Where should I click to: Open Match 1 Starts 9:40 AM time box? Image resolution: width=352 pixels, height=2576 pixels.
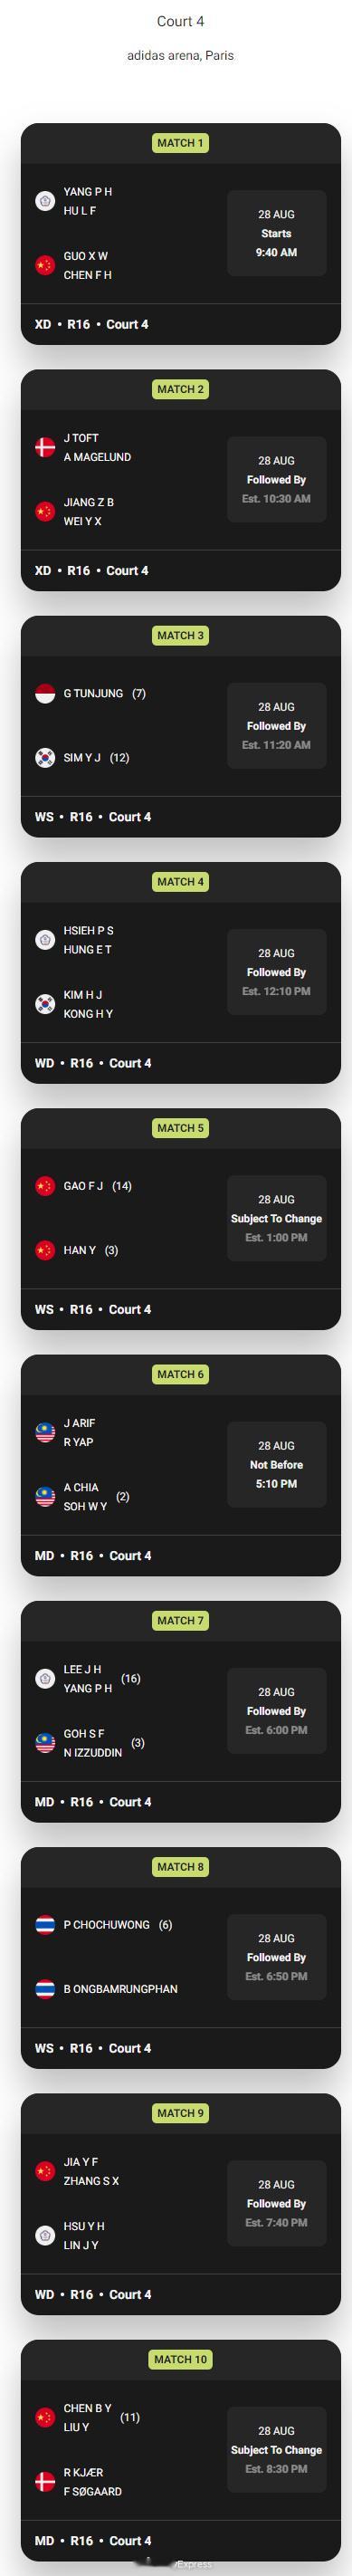(x=277, y=233)
